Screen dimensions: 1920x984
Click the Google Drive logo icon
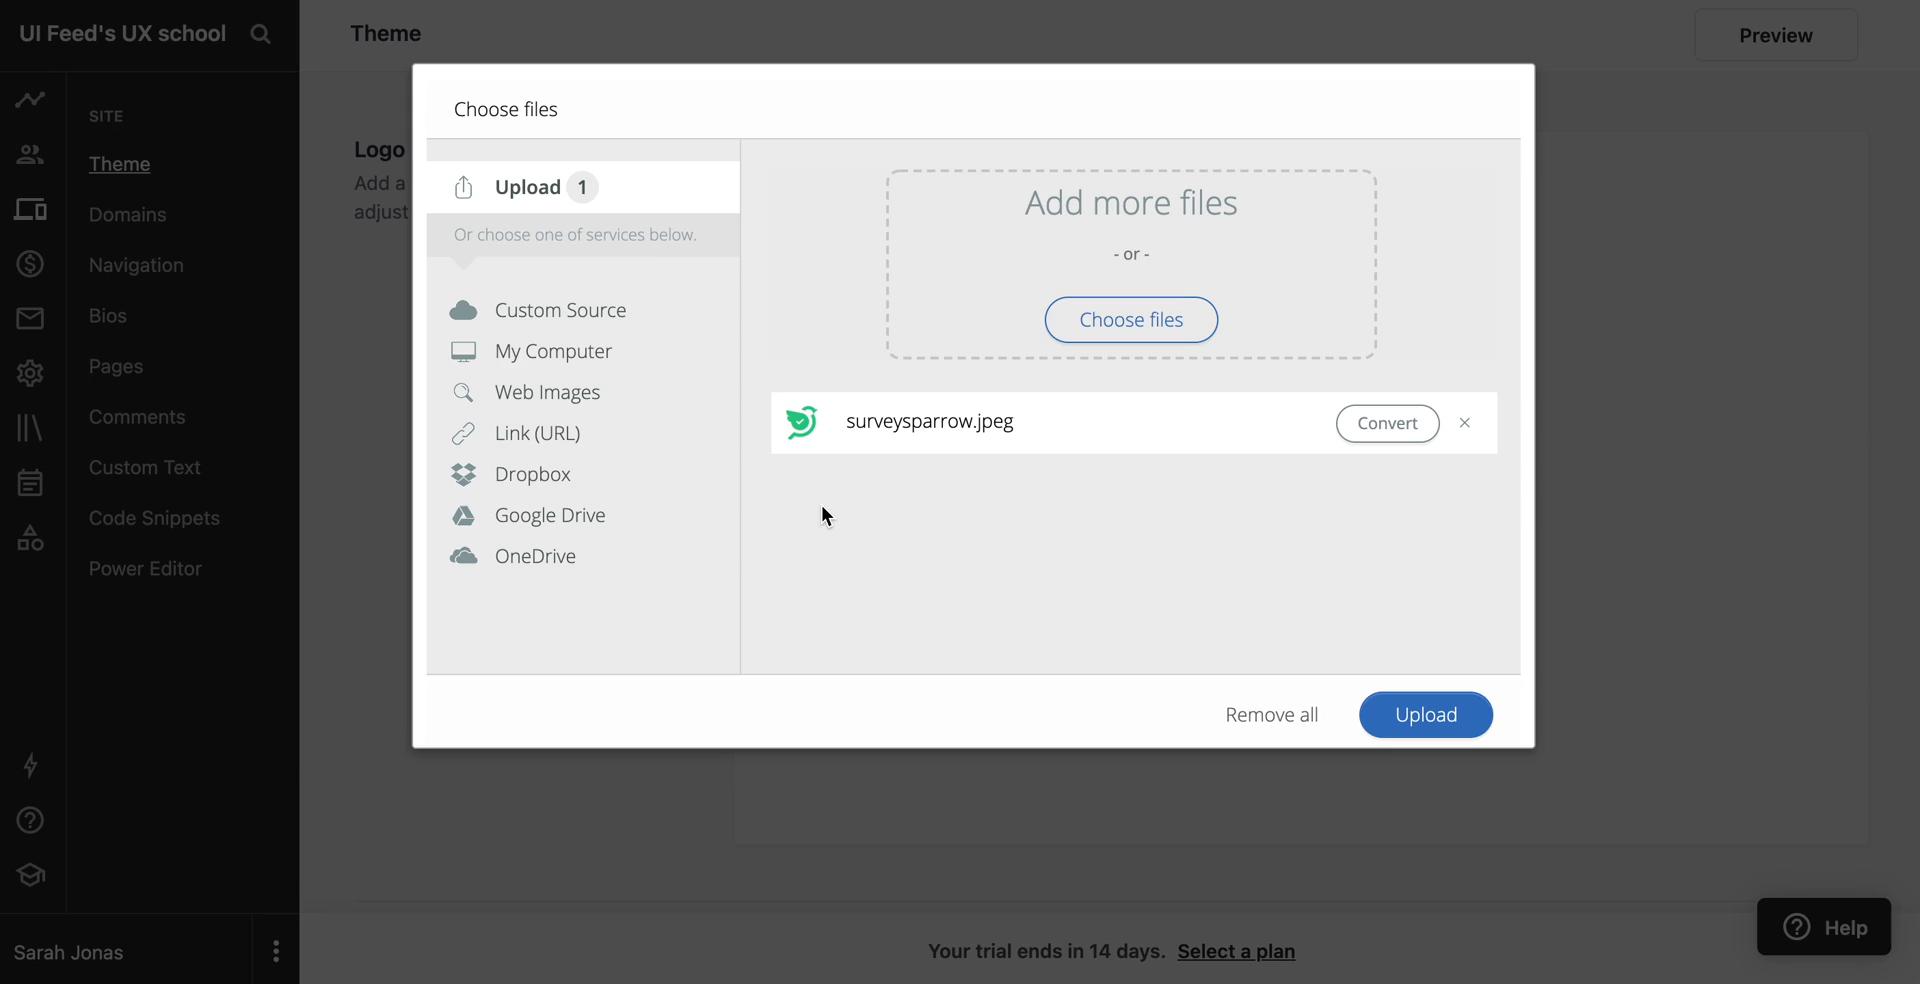point(463,515)
